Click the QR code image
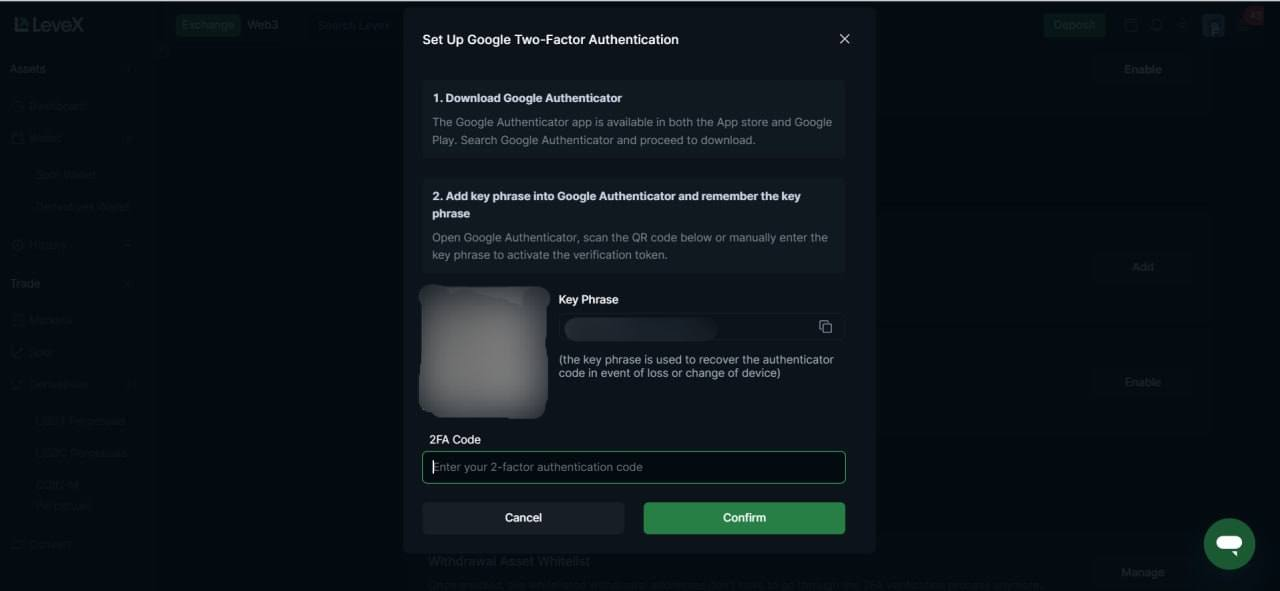Screen dimensions: 1280x591 [484, 352]
